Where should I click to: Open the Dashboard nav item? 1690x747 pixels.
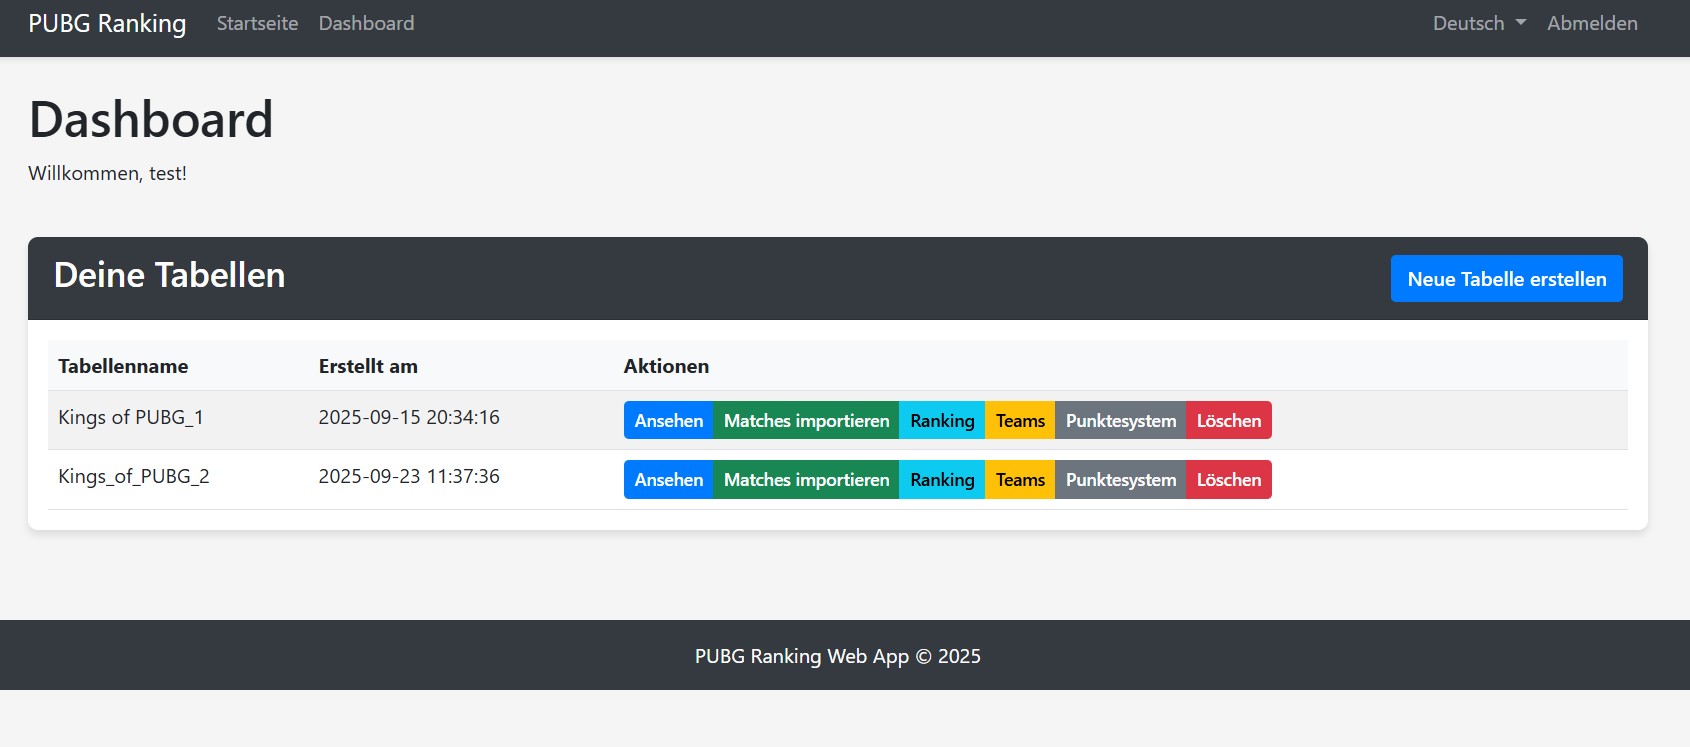(366, 23)
